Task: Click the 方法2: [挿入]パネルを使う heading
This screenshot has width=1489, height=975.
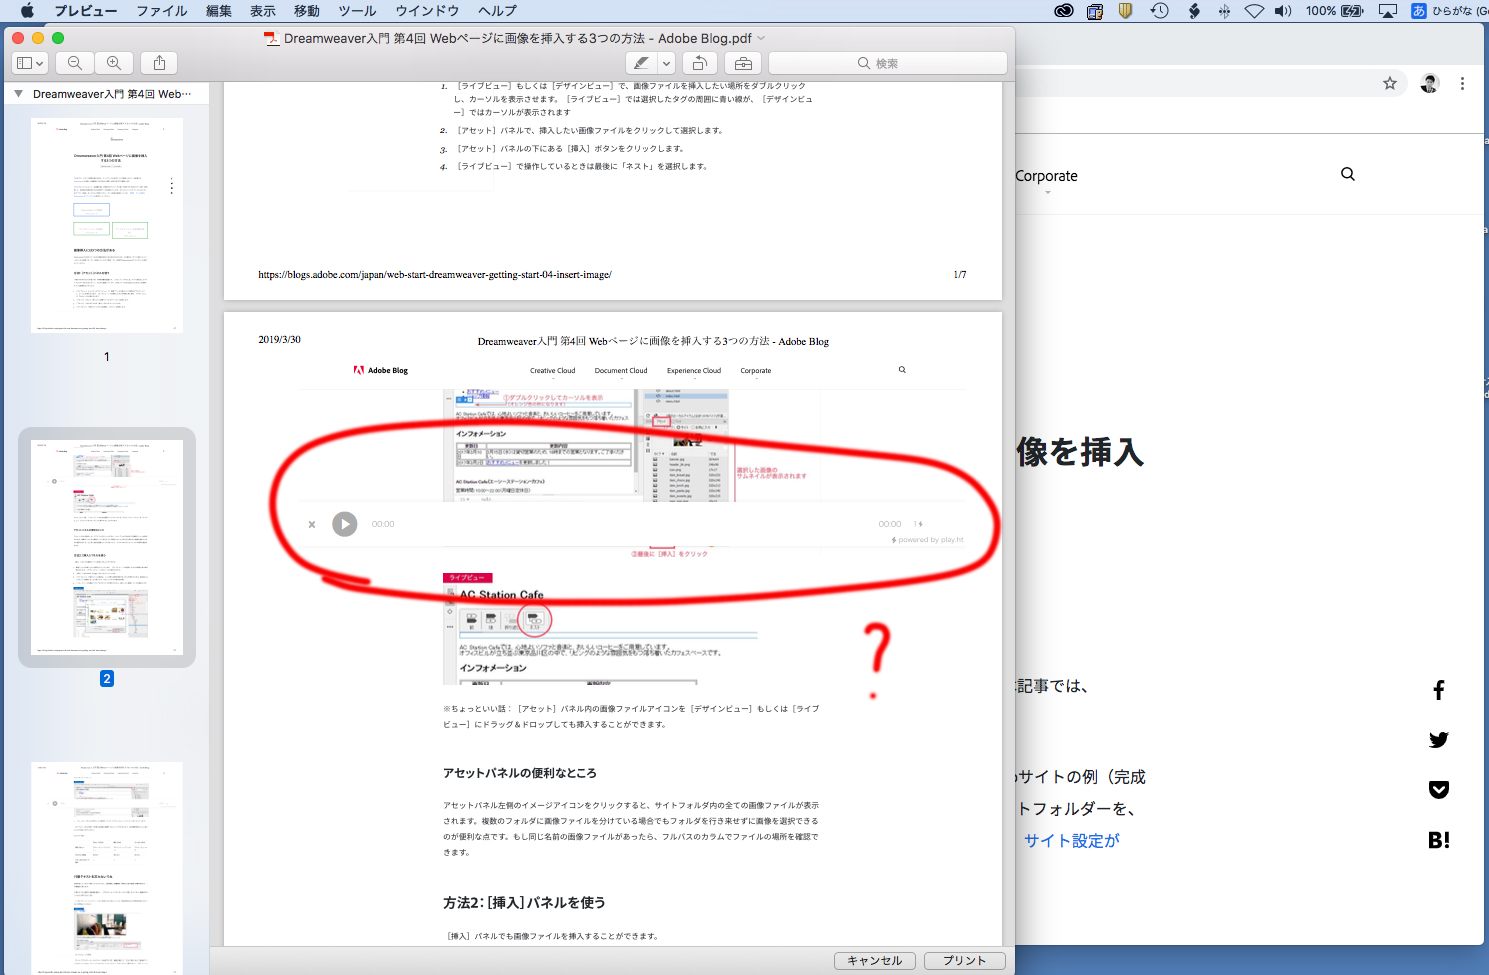Action: click(x=524, y=902)
